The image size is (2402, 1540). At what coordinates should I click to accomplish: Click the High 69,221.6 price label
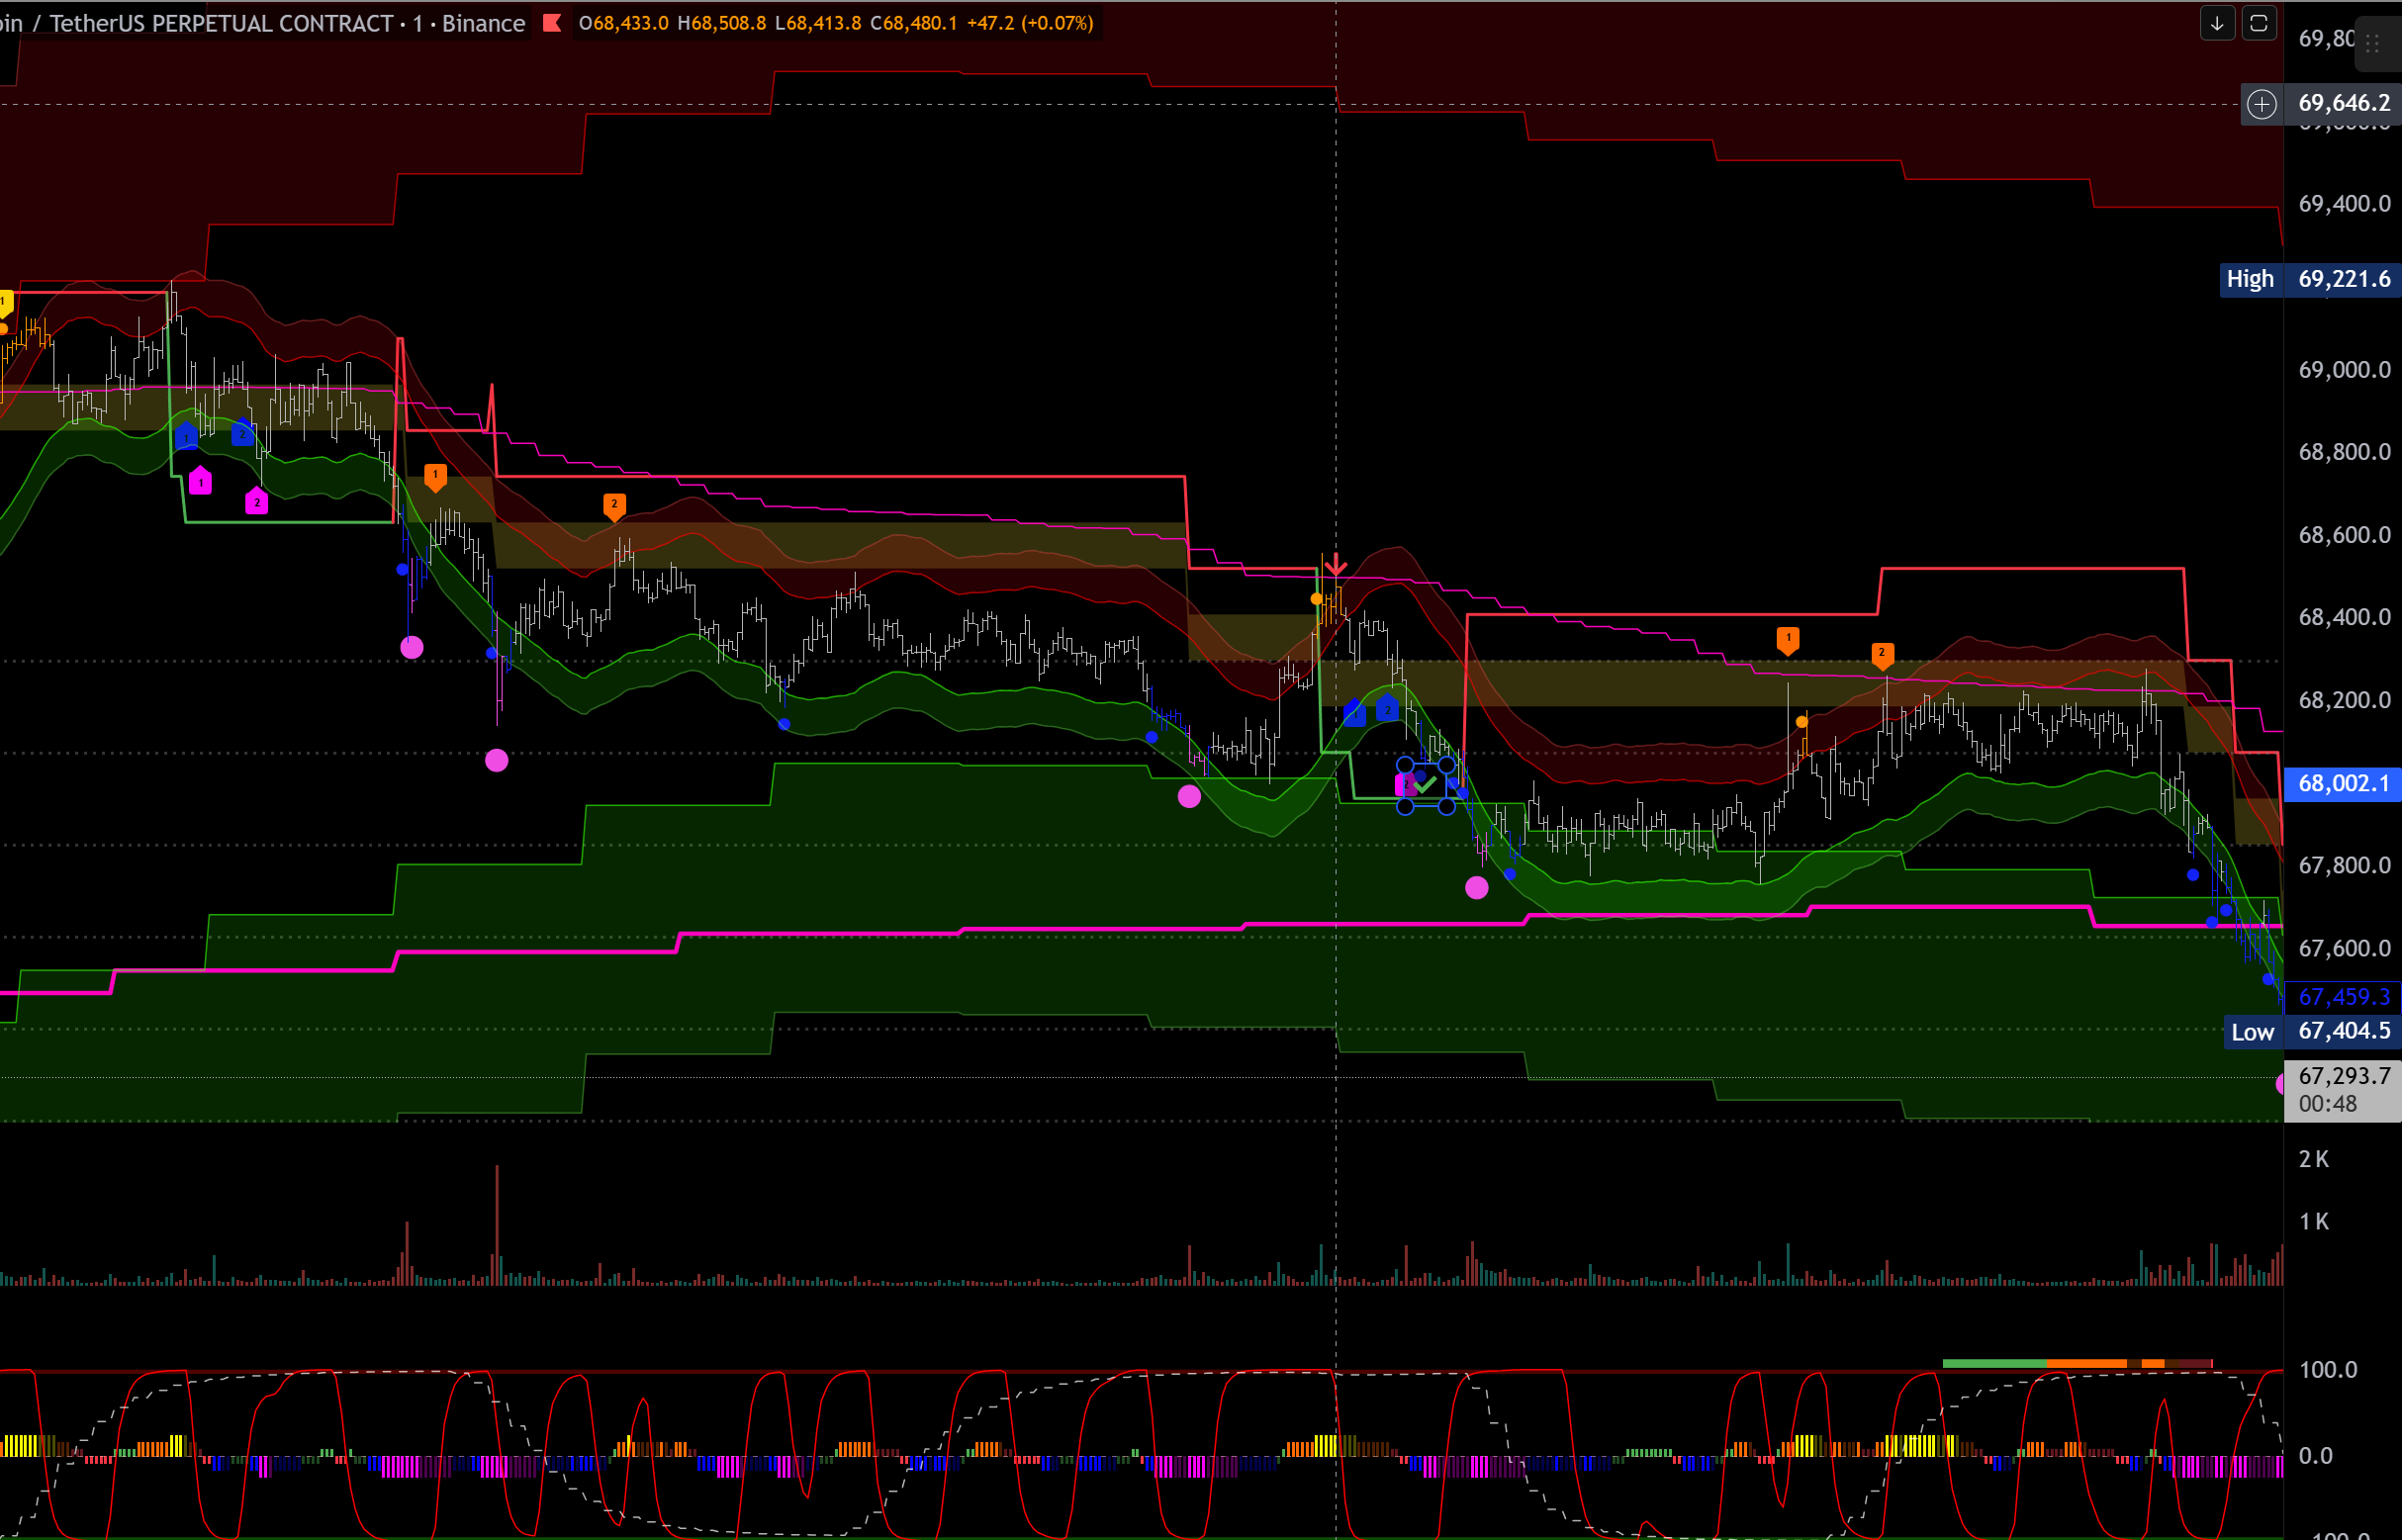(2308, 279)
